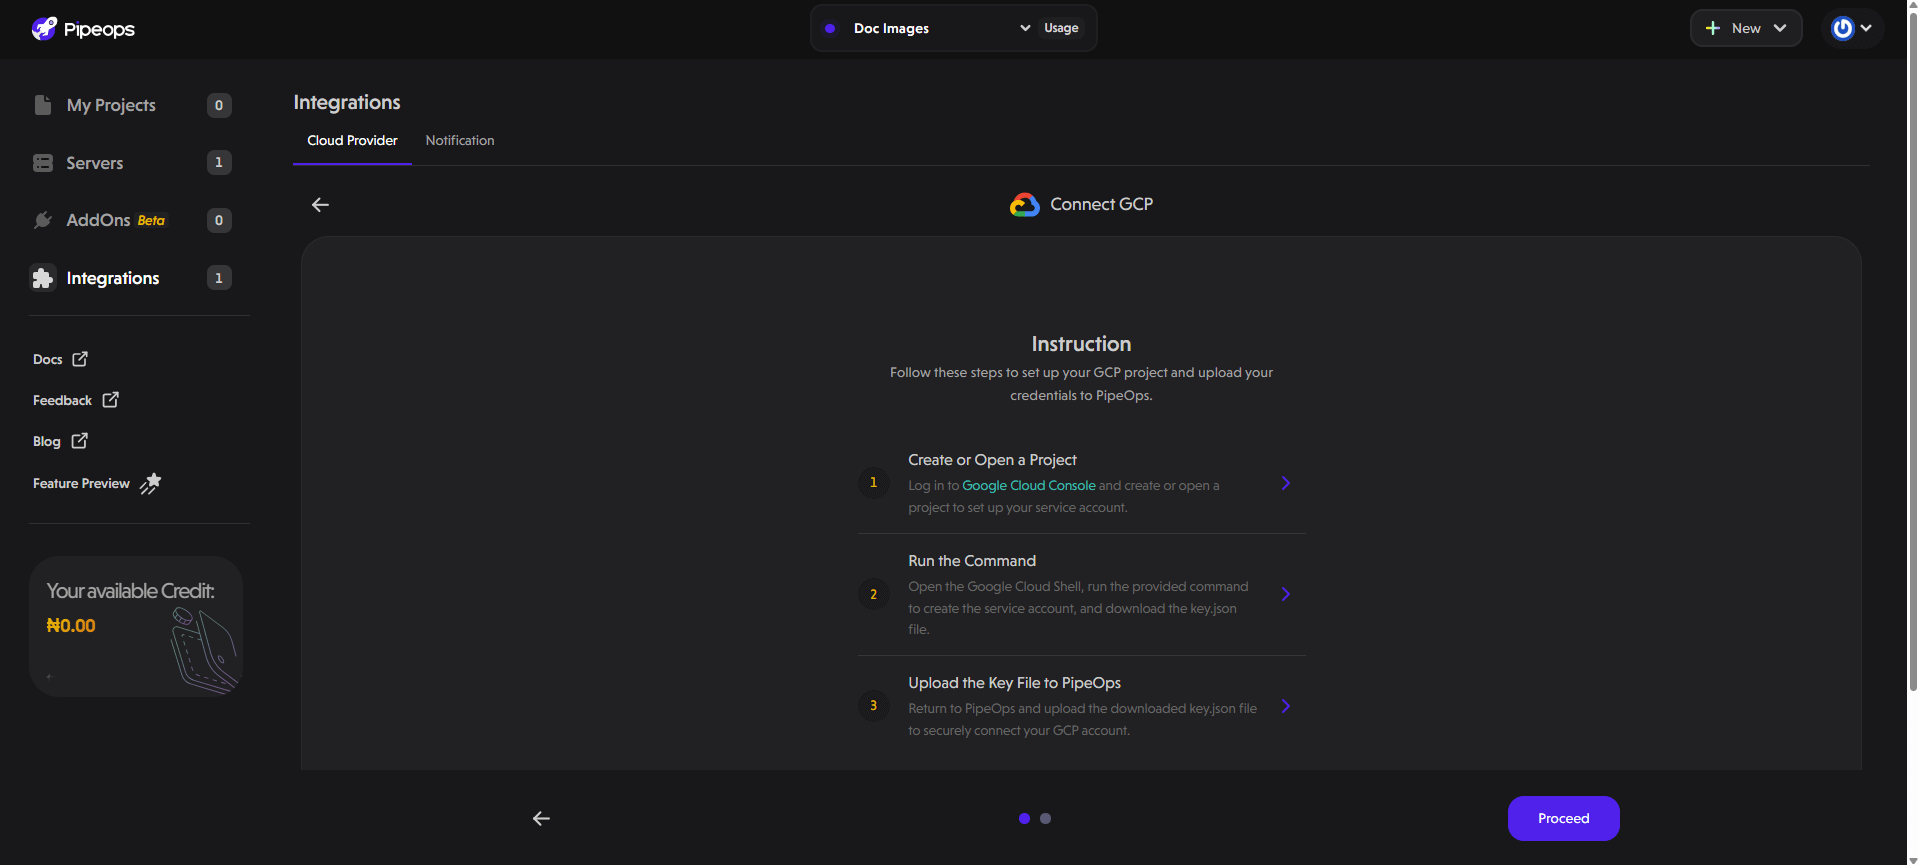Viewport: 1919px width, 865px height.
Task: Click the plus icon in New button
Action: (x=1713, y=28)
